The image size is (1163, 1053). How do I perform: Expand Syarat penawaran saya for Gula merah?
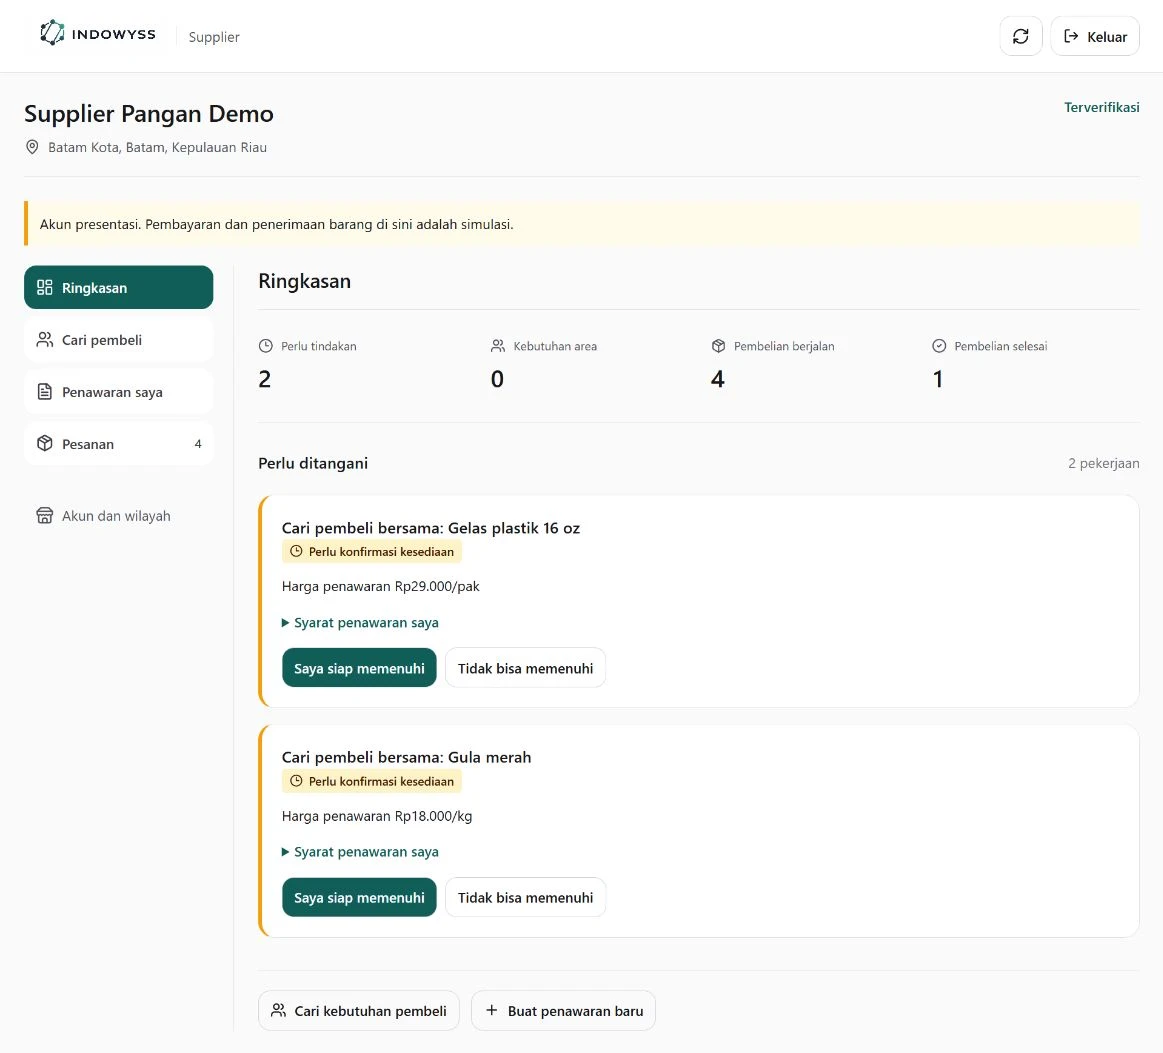tap(360, 852)
